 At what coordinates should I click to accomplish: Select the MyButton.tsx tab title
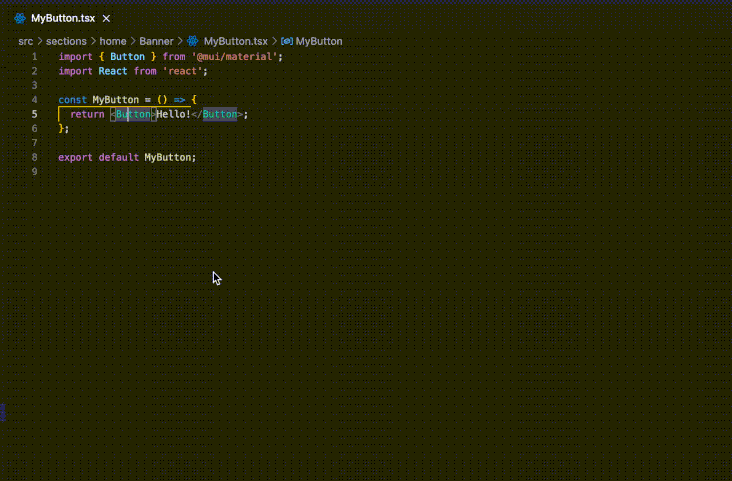[63, 18]
